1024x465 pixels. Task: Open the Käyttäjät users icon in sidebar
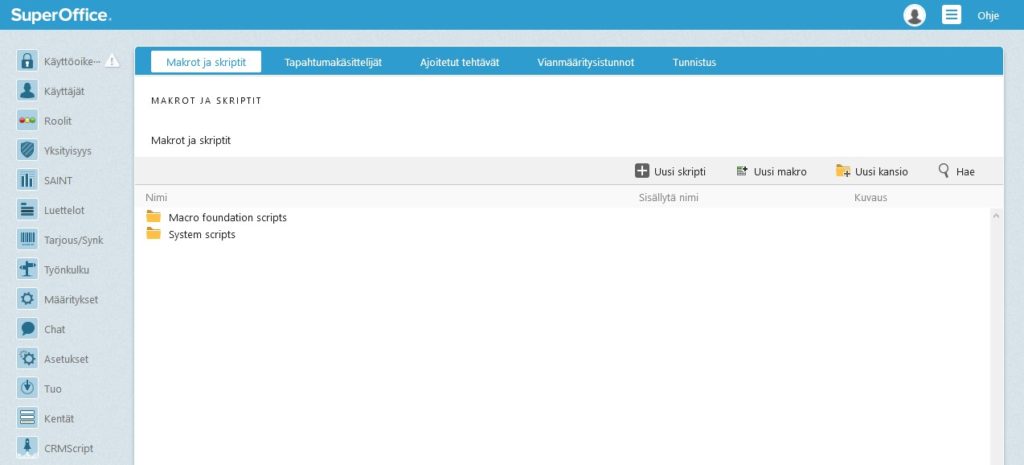pyautogui.click(x=28, y=91)
